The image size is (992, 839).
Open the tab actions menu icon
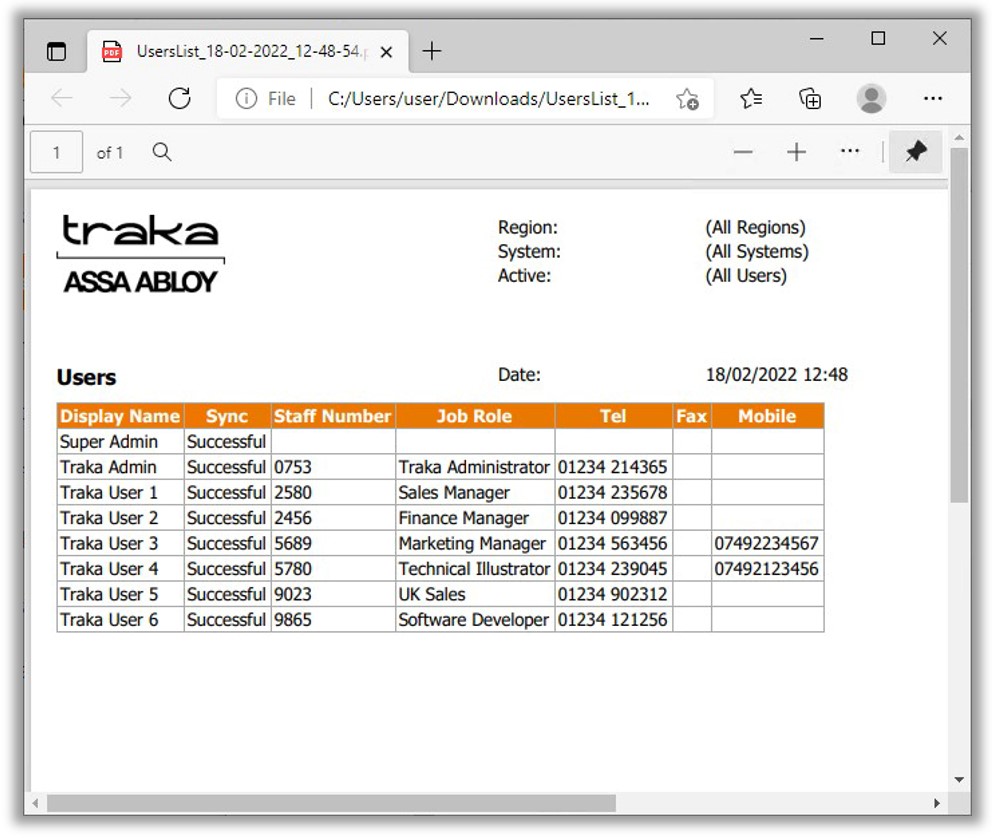[x=56, y=51]
